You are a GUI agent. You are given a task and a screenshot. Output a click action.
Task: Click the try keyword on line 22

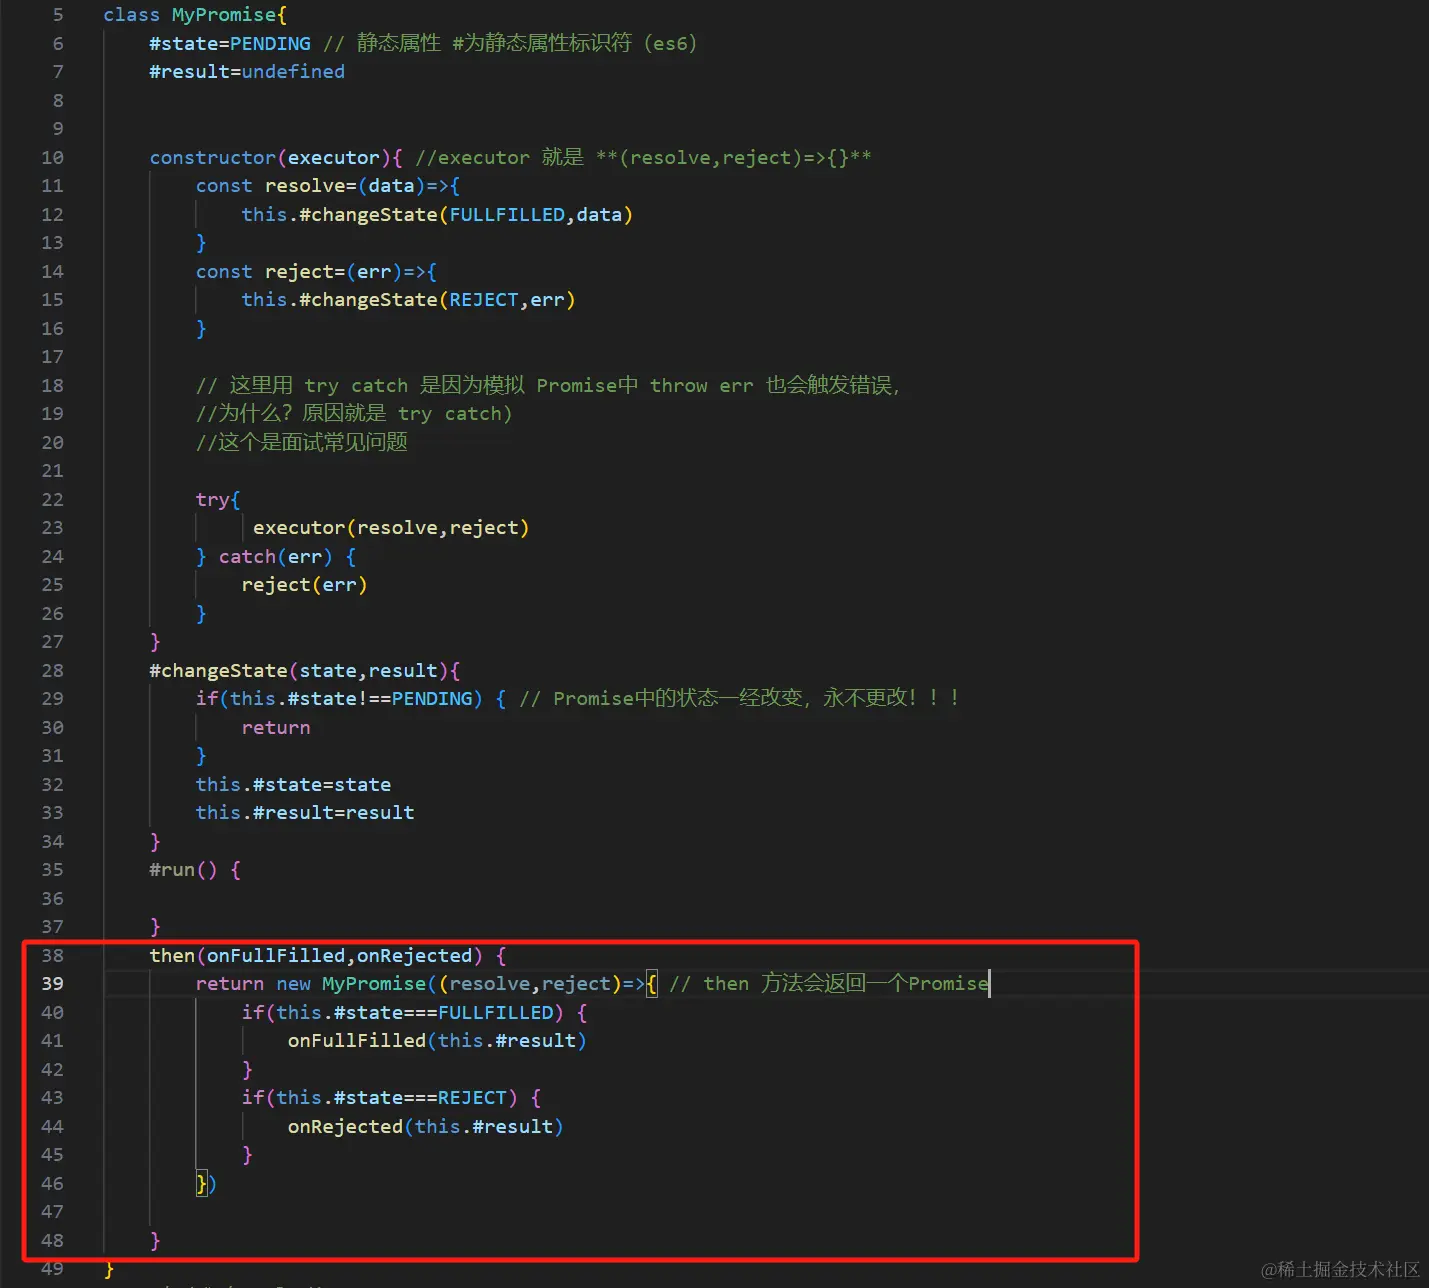pyautogui.click(x=213, y=500)
